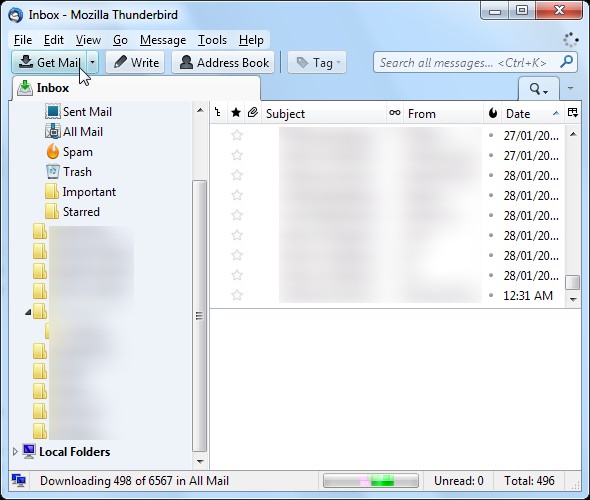Image resolution: width=590 pixels, height=500 pixels.
Task: Select the Inbox tab
Action: pyautogui.click(x=136, y=88)
